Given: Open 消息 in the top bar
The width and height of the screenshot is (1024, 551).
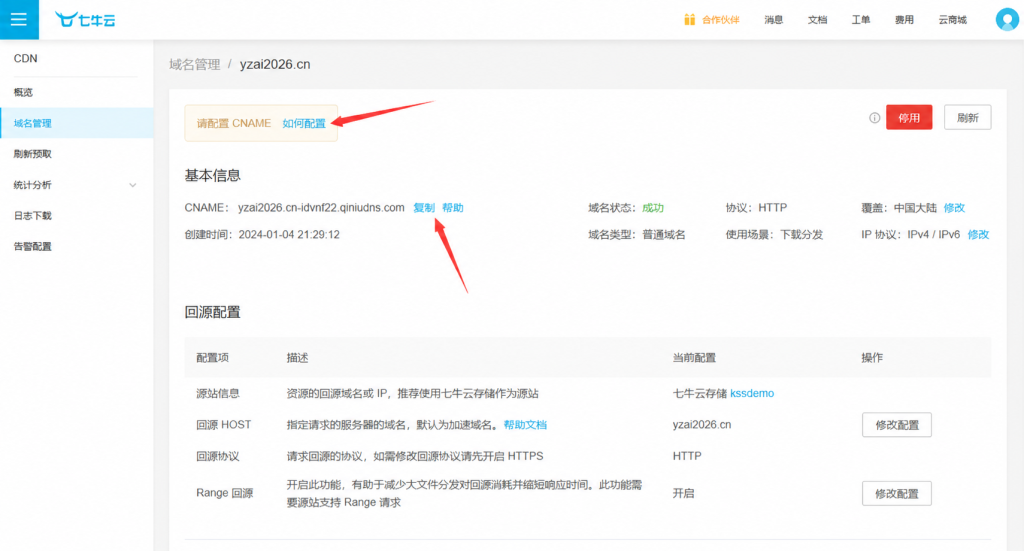Looking at the screenshot, I should pos(774,20).
